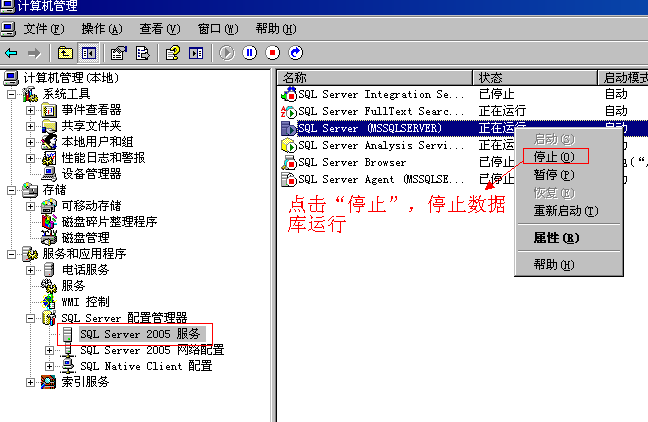Toggle the show/hide console tree icon
This screenshot has width=648, height=422.
(x=88, y=53)
